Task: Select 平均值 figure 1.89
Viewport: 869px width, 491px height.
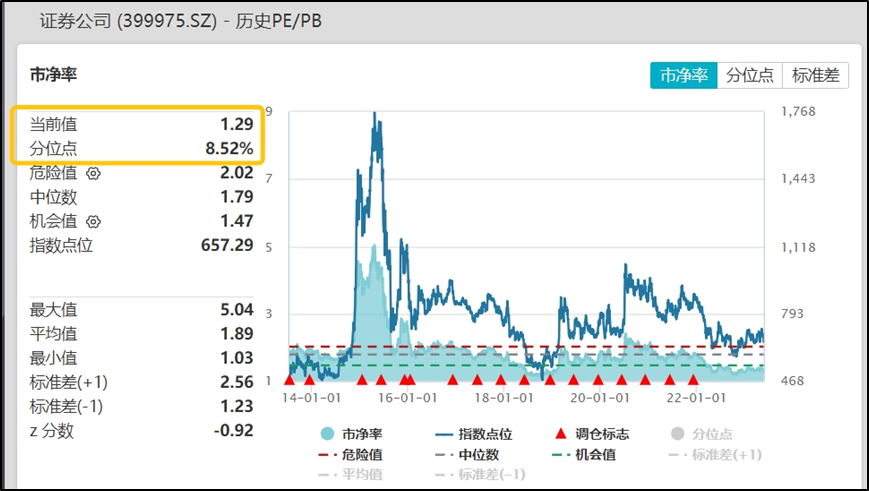Action: tap(237, 334)
